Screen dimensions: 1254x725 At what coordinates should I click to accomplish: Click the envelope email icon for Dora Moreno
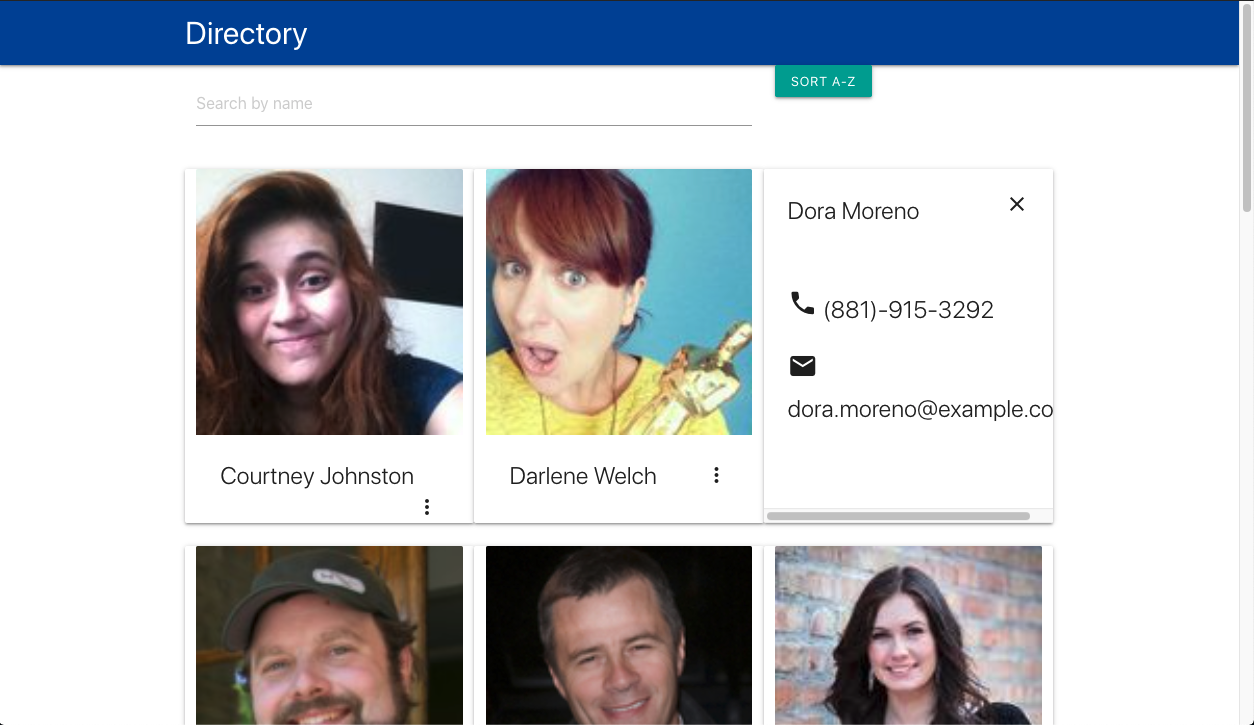pyautogui.click(x=802, y=366)
